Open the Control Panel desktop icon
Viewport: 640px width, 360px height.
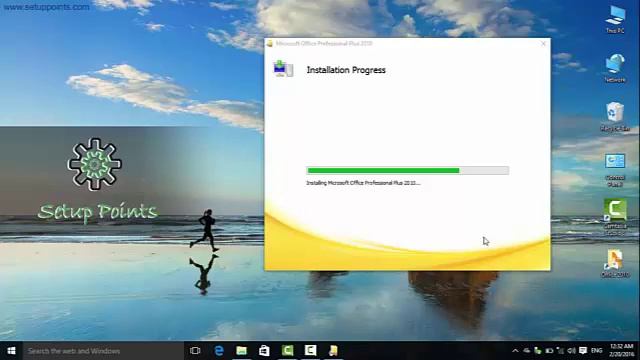click(x=615, y=169)
